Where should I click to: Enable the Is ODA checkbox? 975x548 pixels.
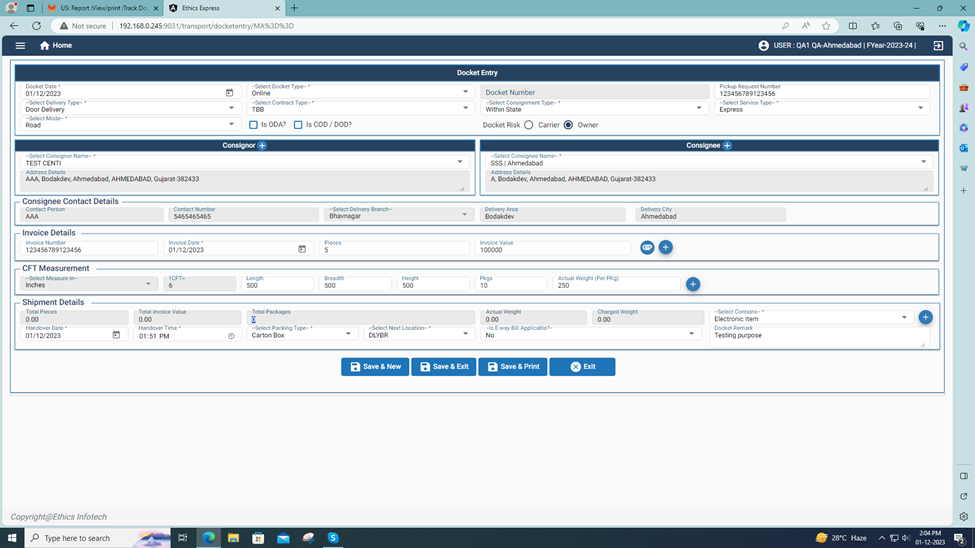pos(253,125)
